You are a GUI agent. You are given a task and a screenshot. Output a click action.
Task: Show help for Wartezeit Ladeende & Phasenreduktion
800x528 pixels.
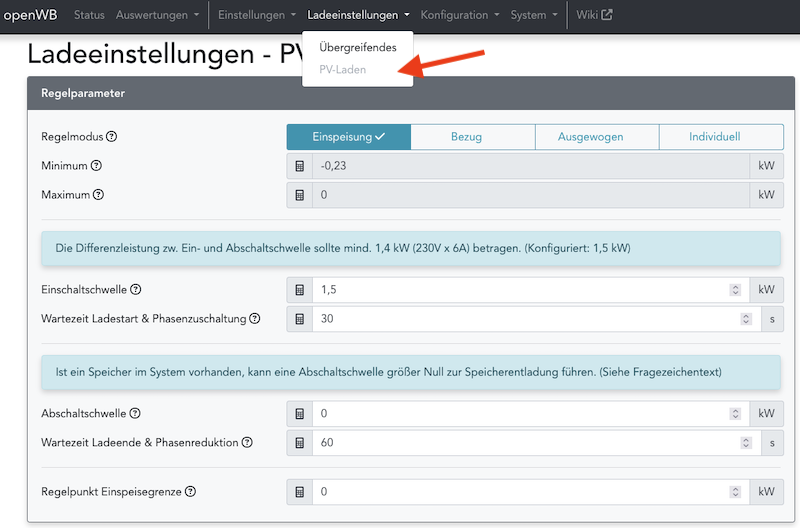coord(247,442)
